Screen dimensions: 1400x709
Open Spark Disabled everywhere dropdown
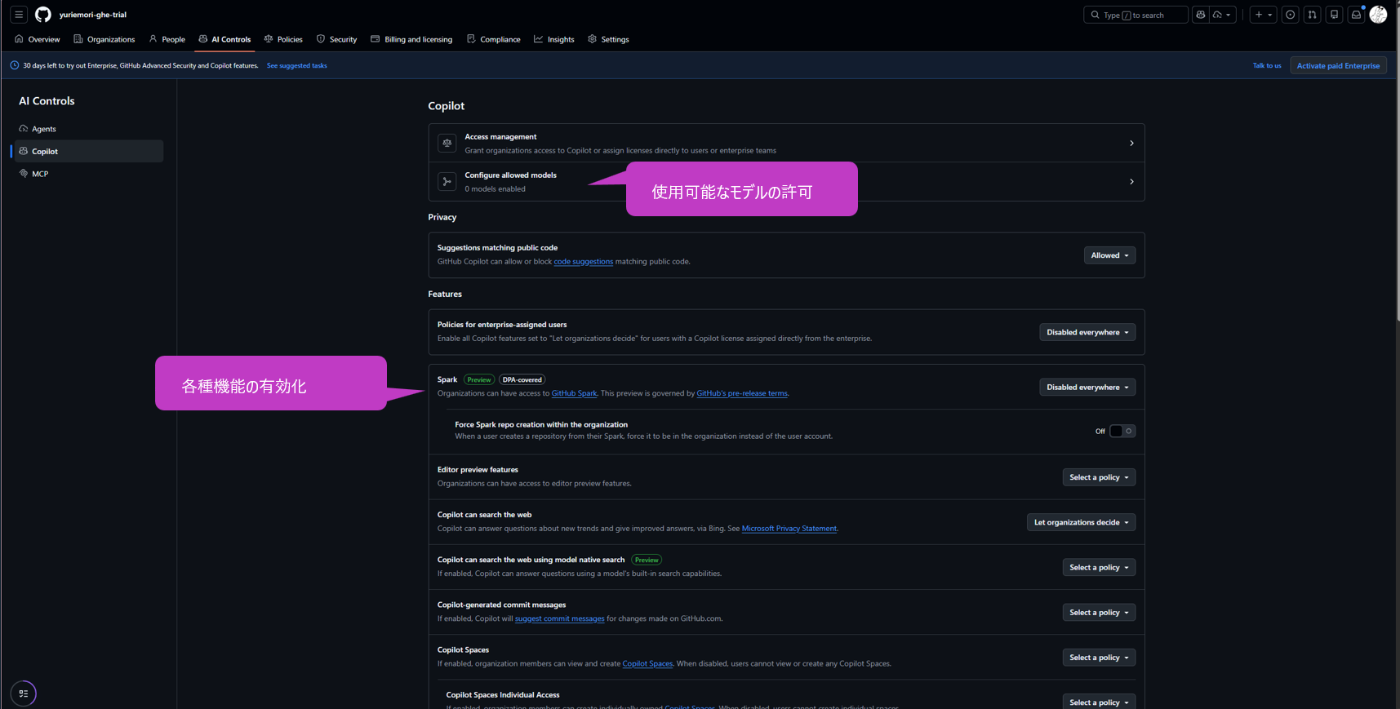(x=1088, y=387)
